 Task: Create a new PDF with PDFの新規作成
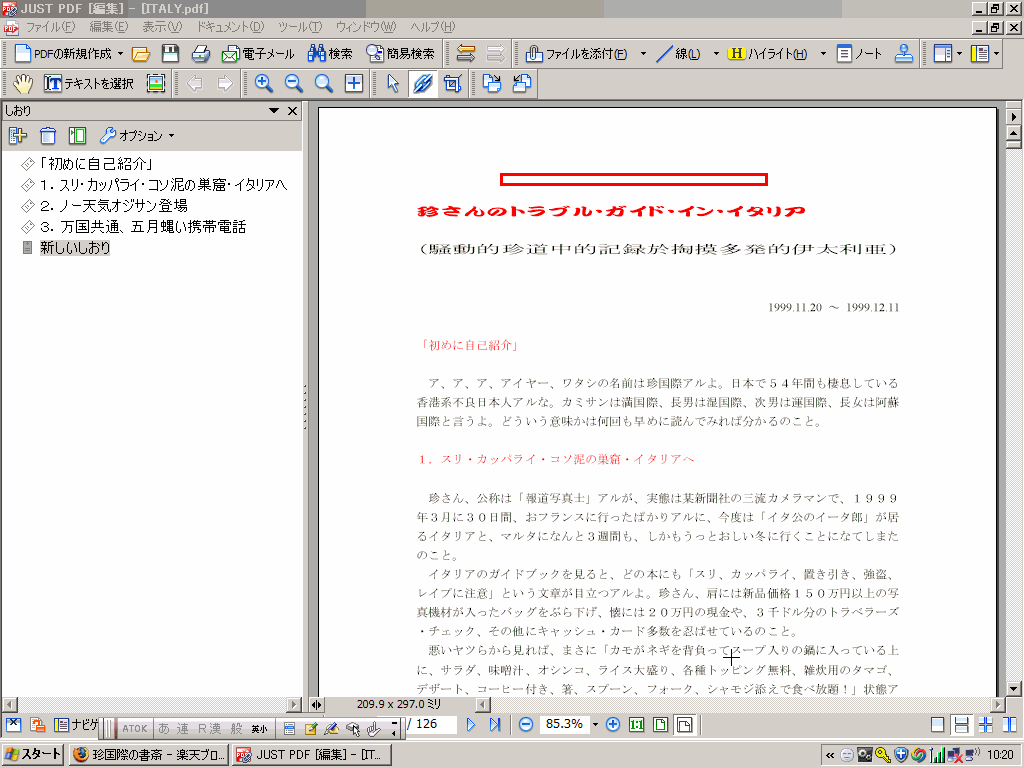coord(63,54)
